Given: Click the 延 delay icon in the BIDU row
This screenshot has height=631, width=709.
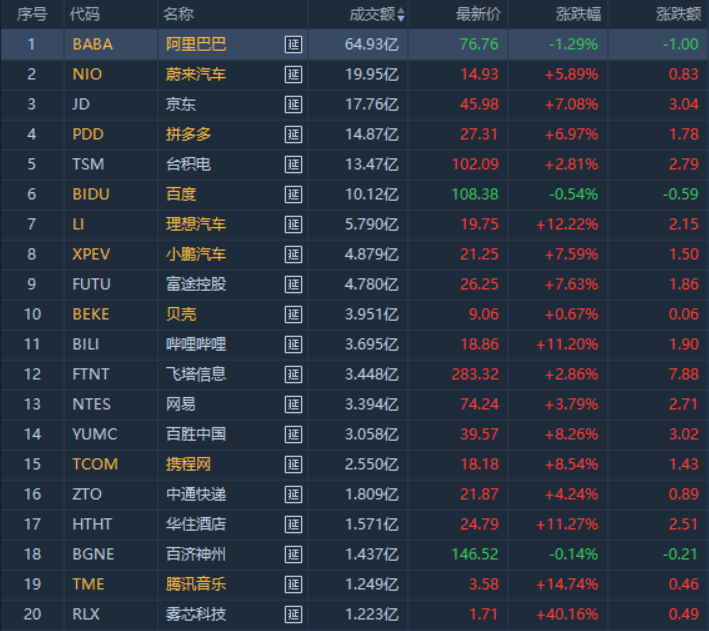Looking at the screenshot, I should point(293,195).
